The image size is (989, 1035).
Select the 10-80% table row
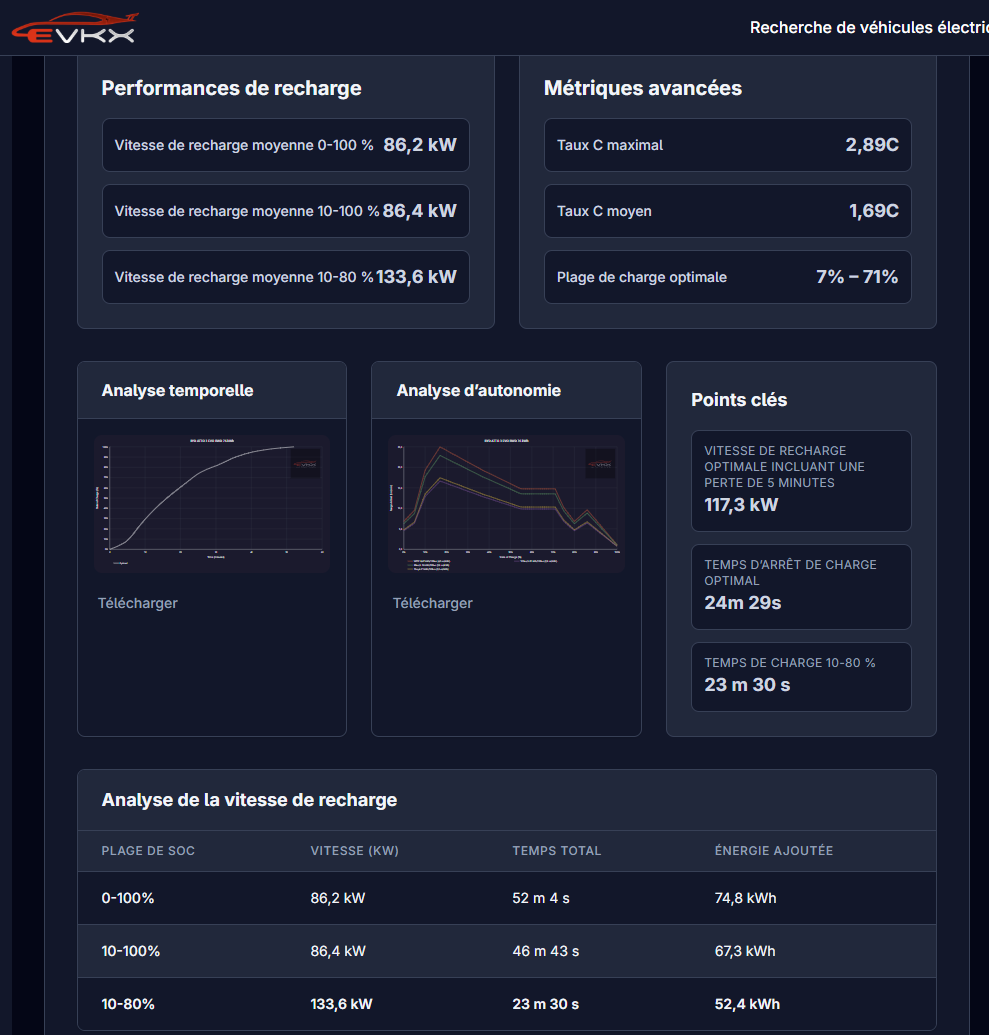[506, 1004]
